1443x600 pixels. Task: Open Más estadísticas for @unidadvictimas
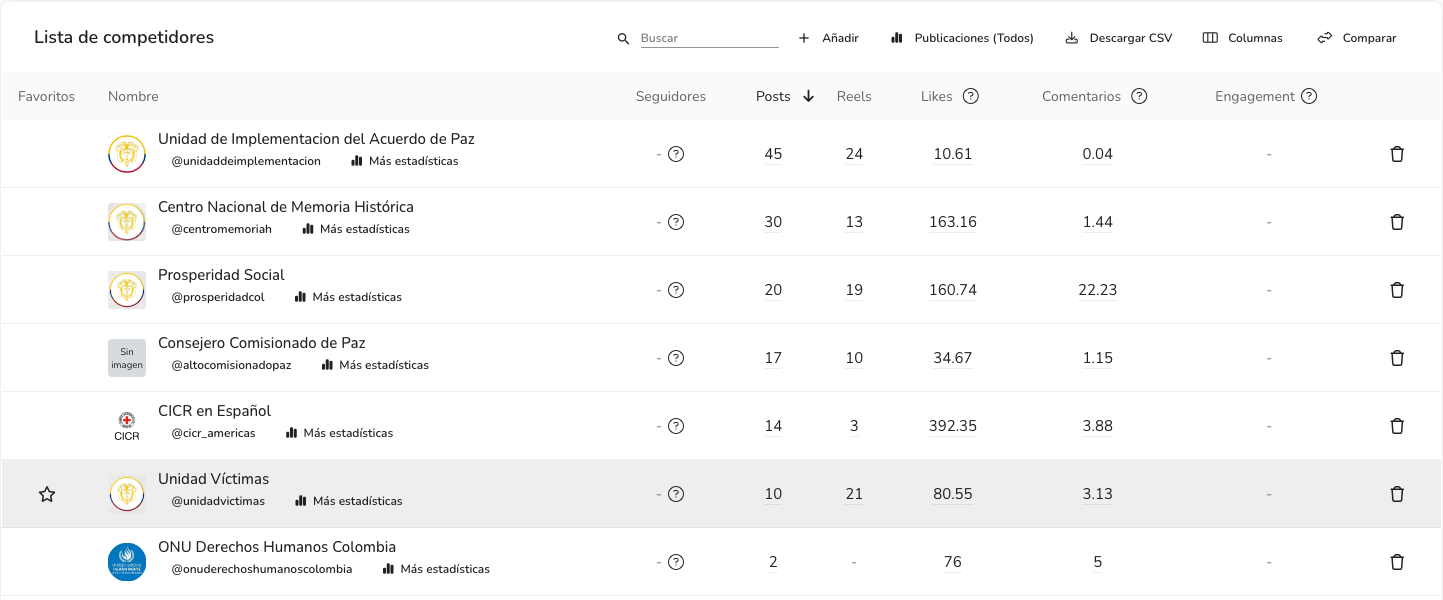point(348,501)
